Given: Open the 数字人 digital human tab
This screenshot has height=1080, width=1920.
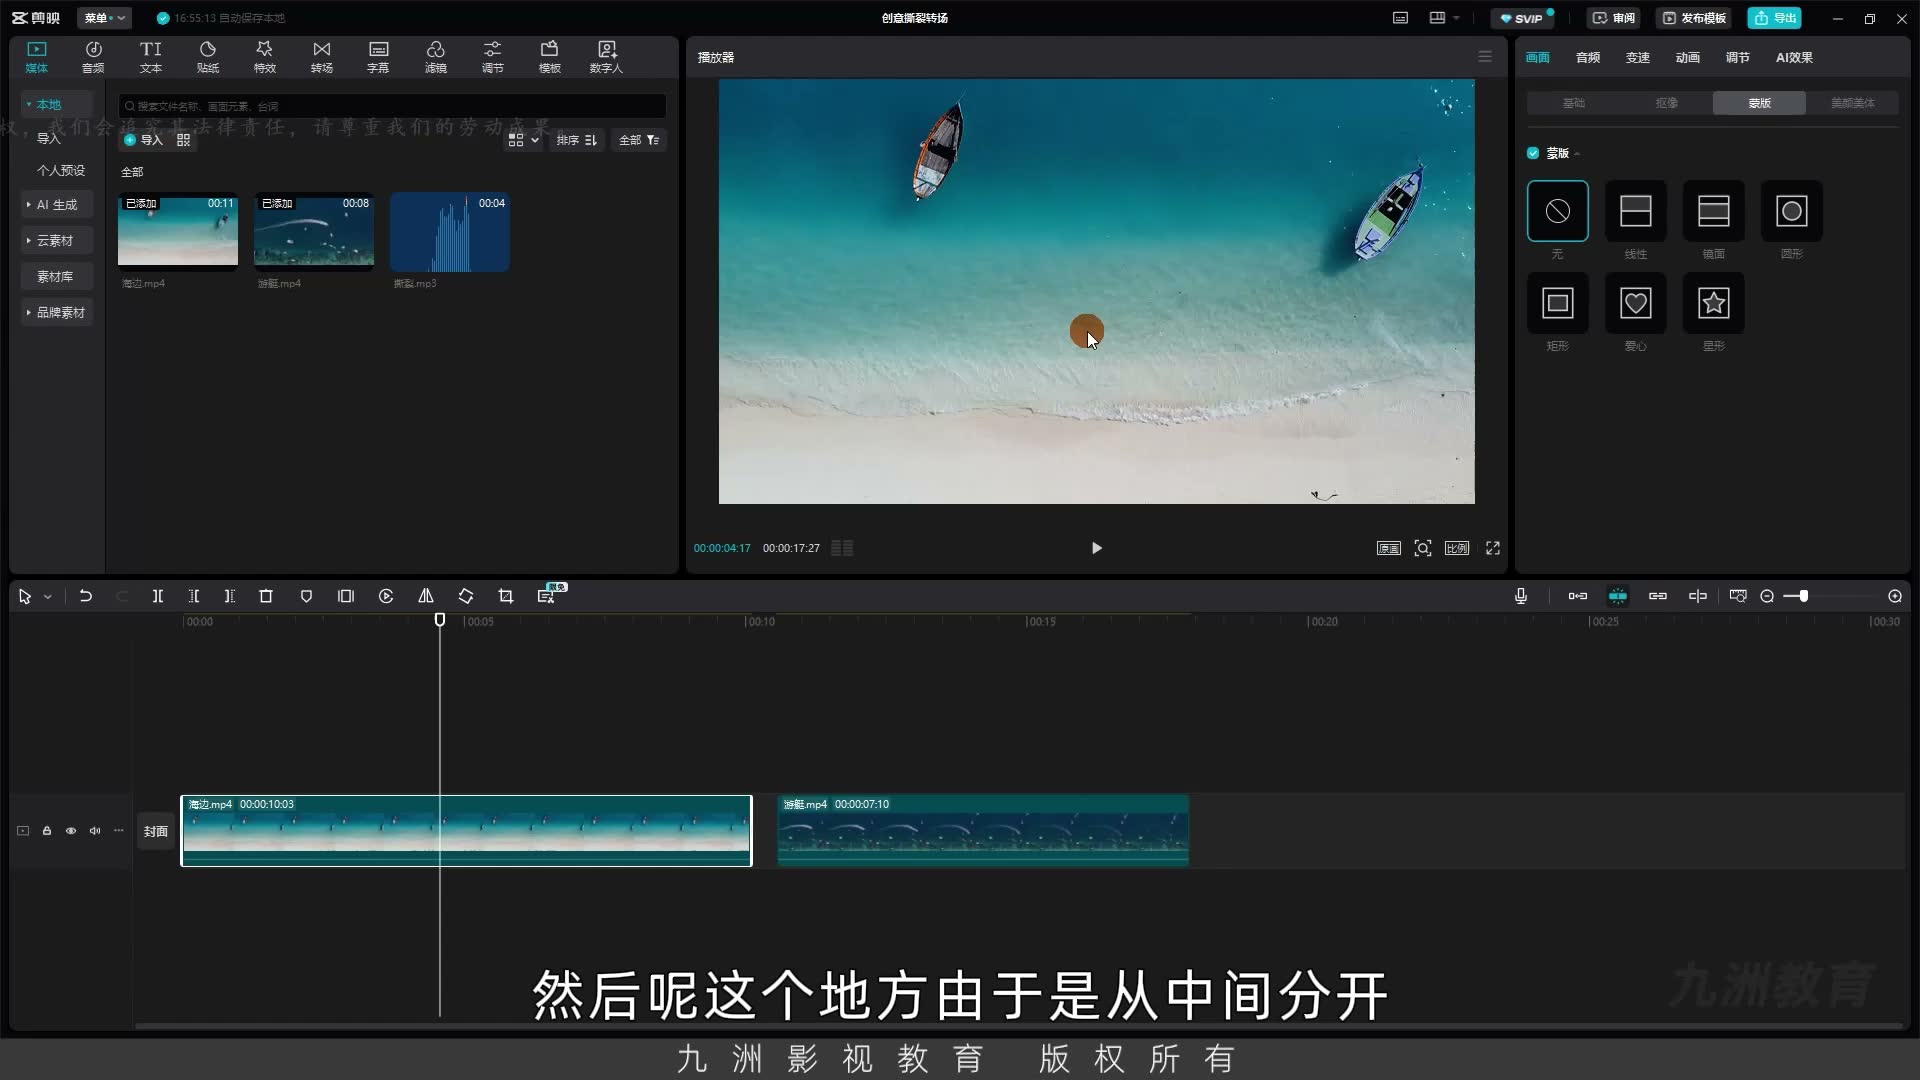Looking at the screenshot, I should coord(606,57).
